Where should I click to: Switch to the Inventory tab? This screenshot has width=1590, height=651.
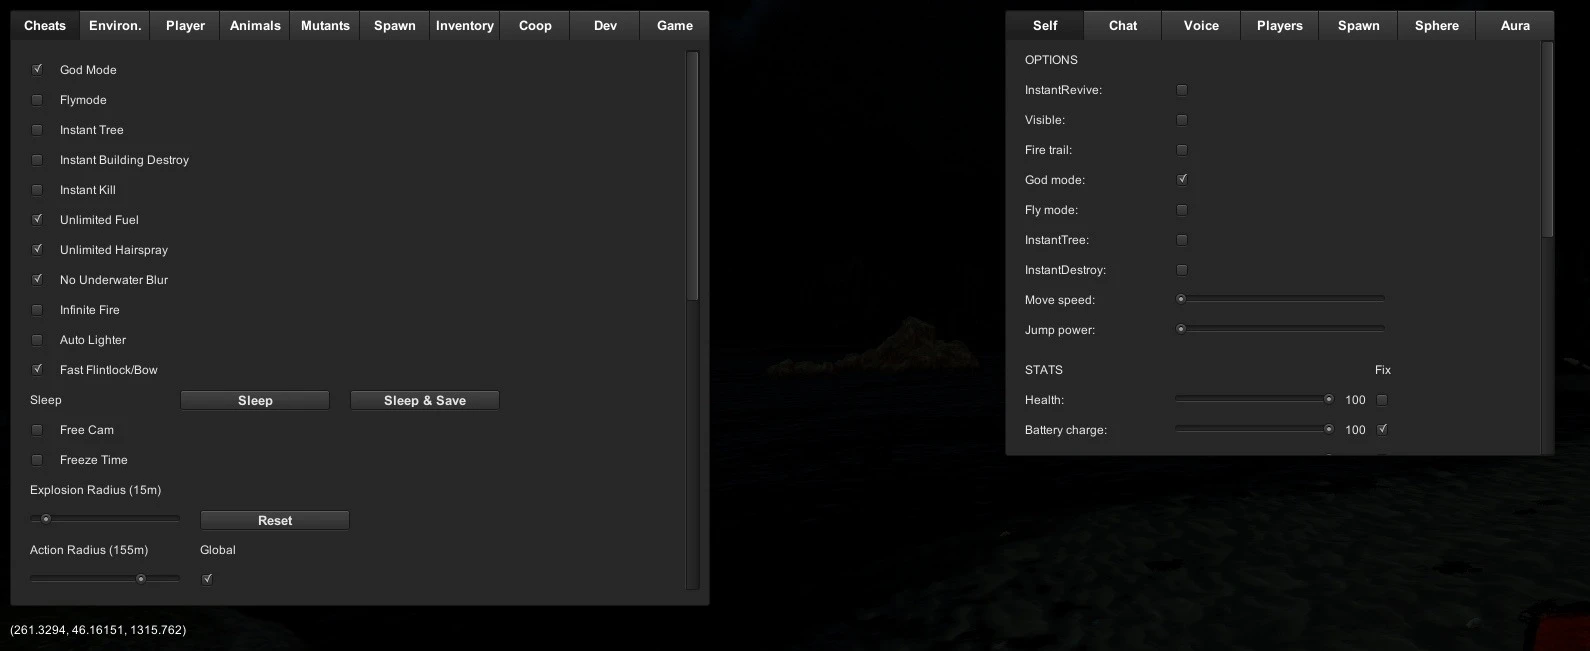[x=465, y=26]
